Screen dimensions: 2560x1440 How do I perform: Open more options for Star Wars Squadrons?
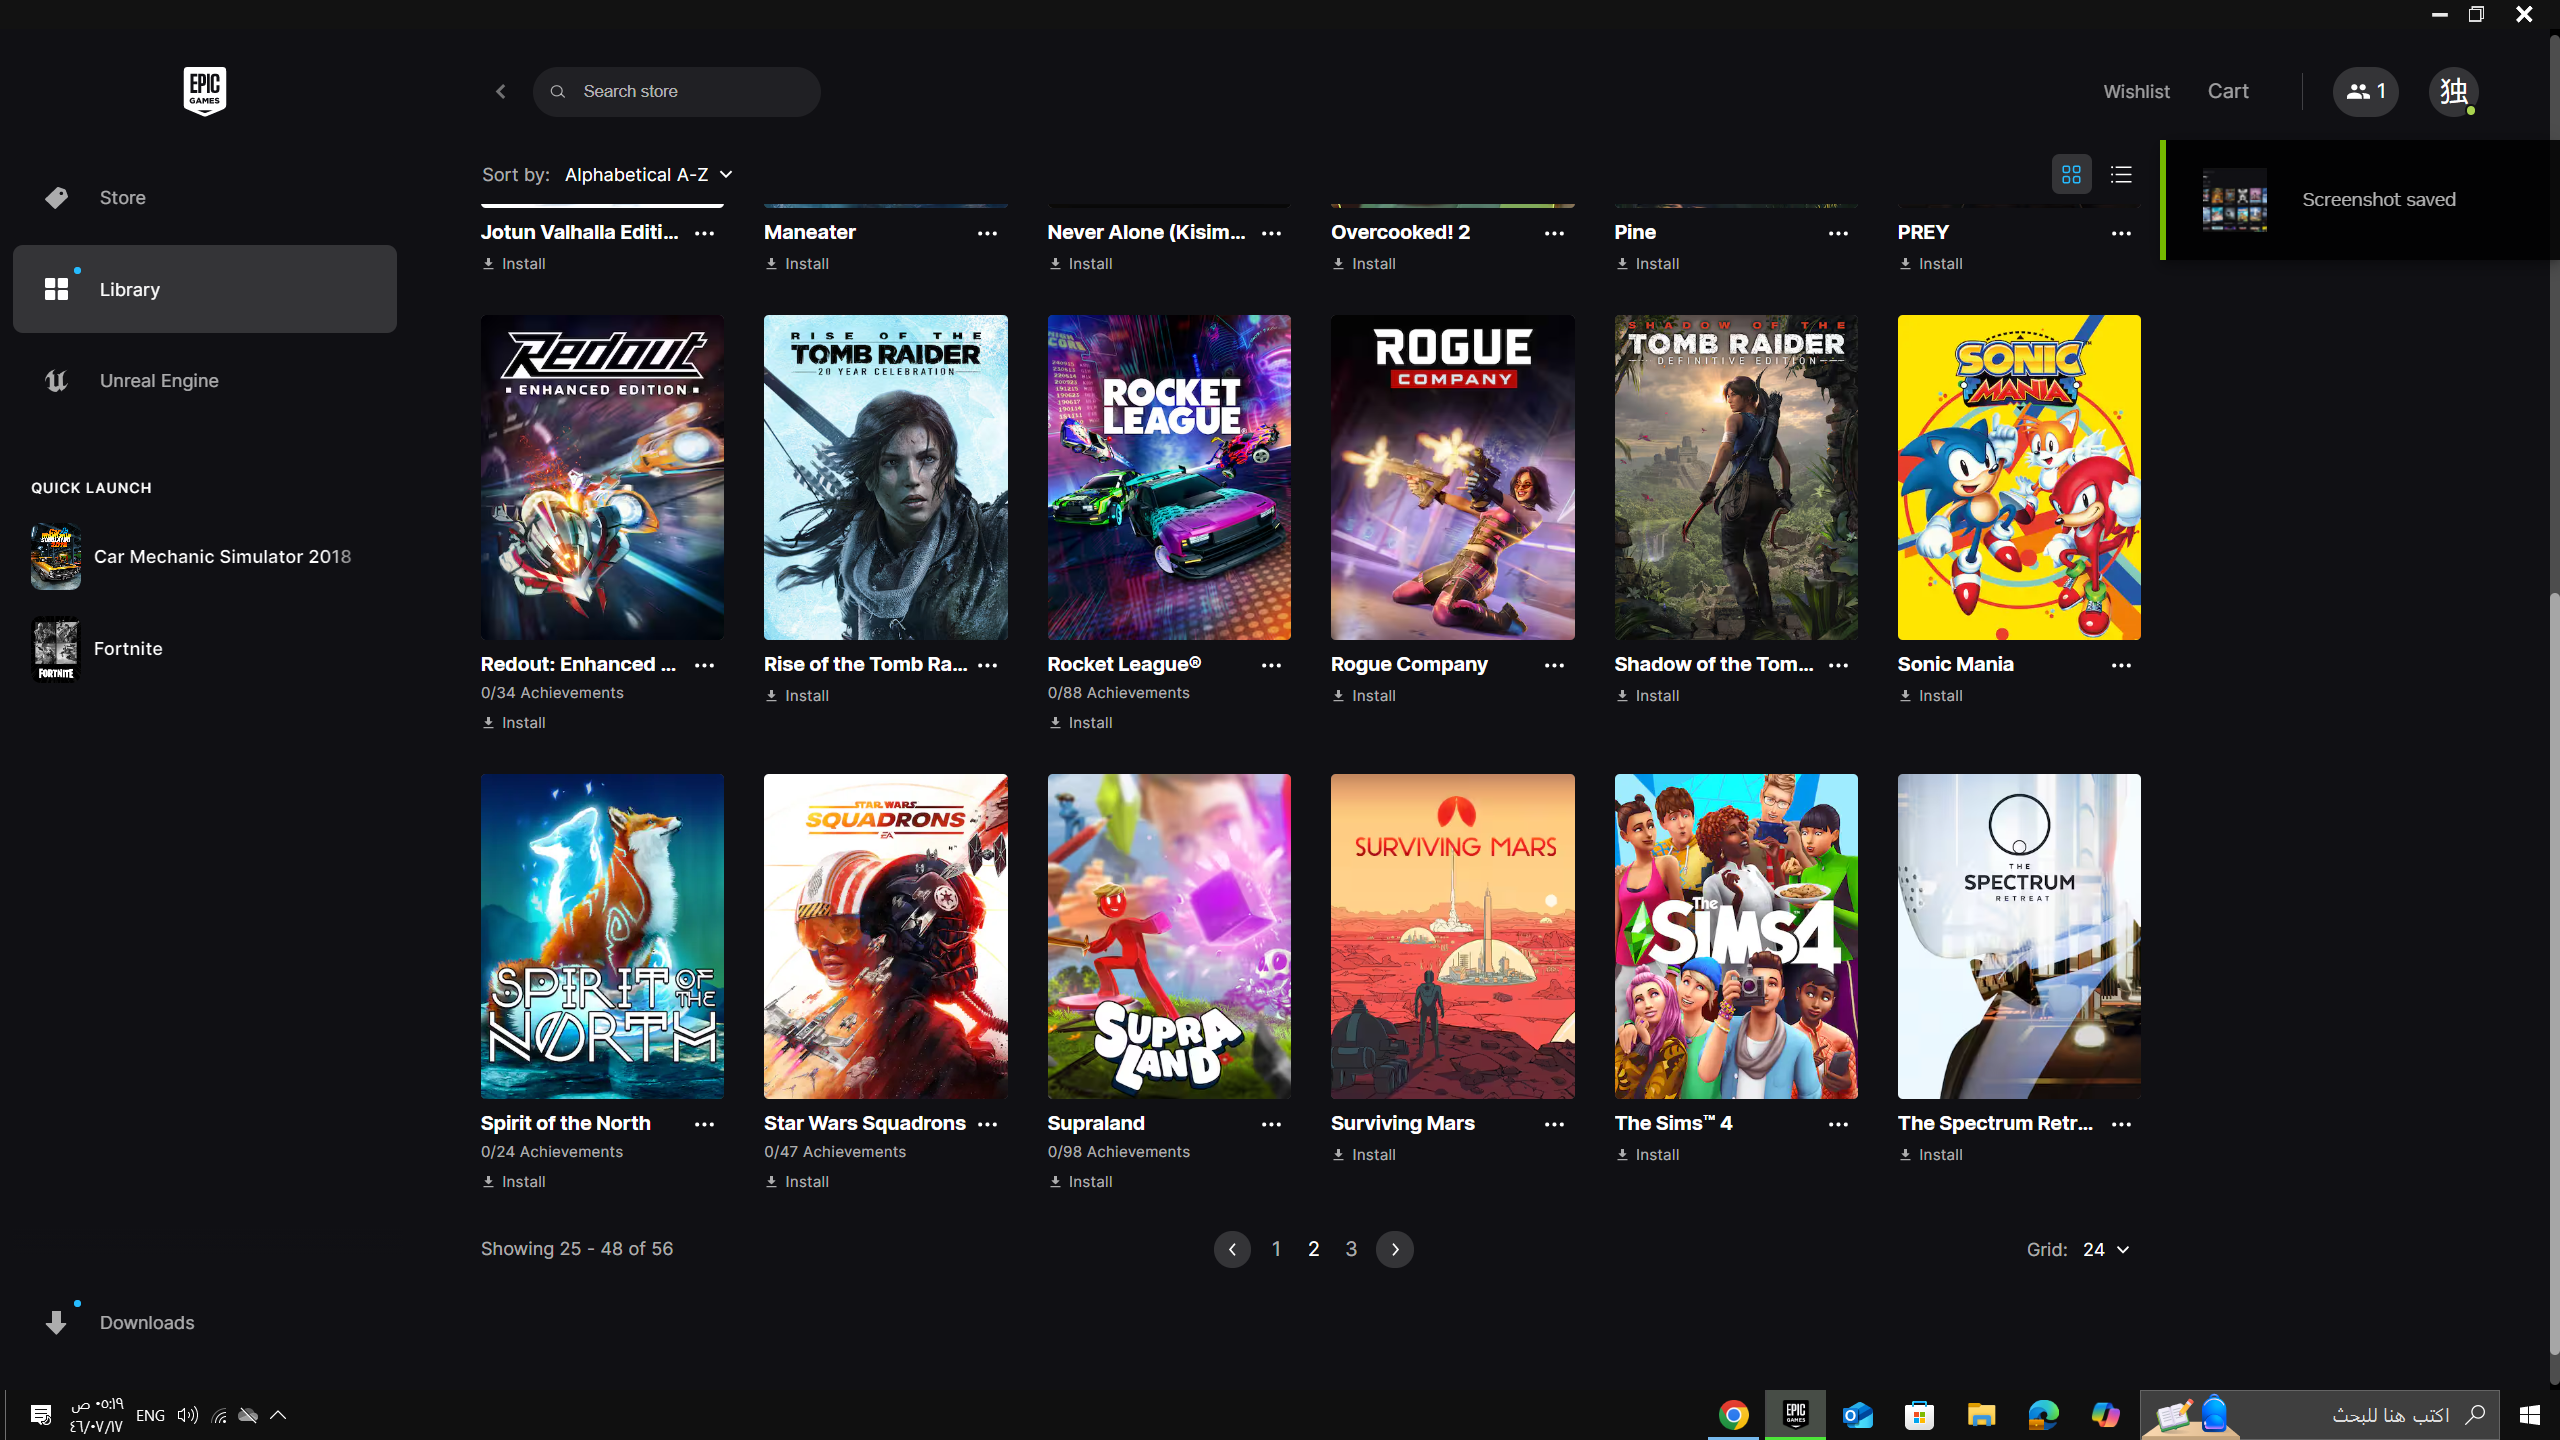click(x=987, y=1124)
